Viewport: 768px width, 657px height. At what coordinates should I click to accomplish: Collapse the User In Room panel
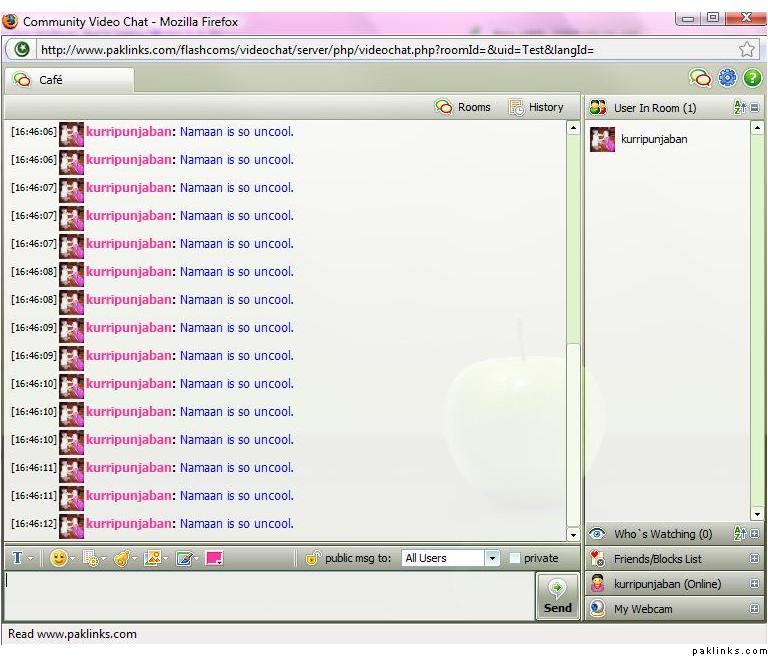point(755,108)
